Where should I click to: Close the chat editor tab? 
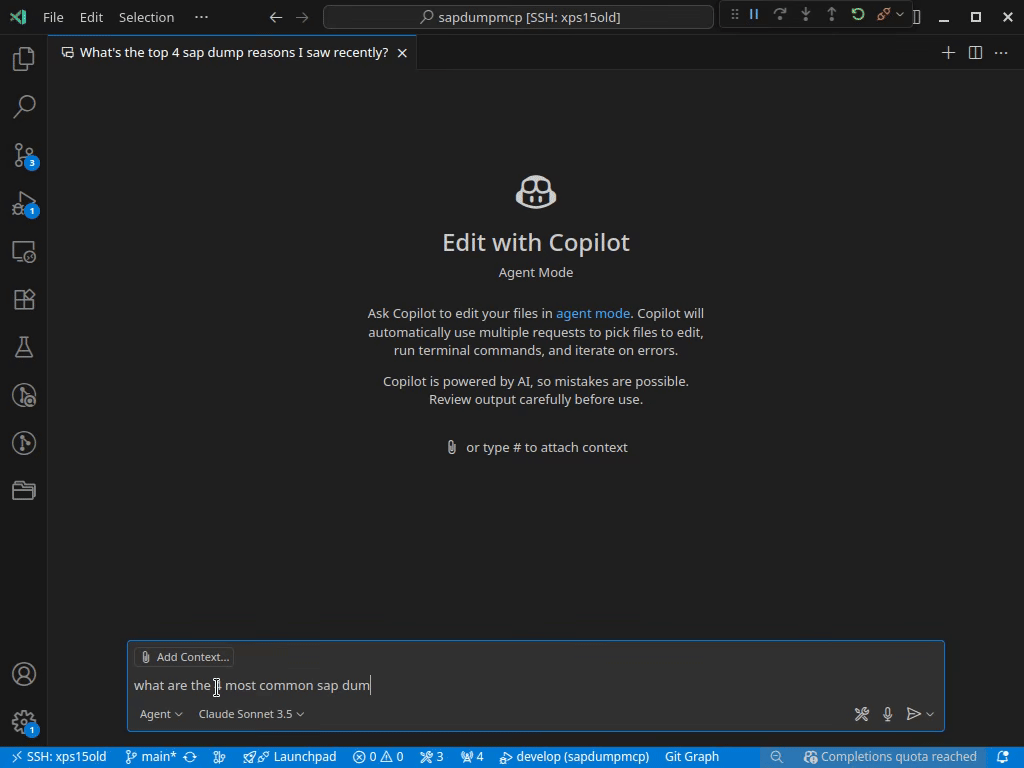[402, 53]
